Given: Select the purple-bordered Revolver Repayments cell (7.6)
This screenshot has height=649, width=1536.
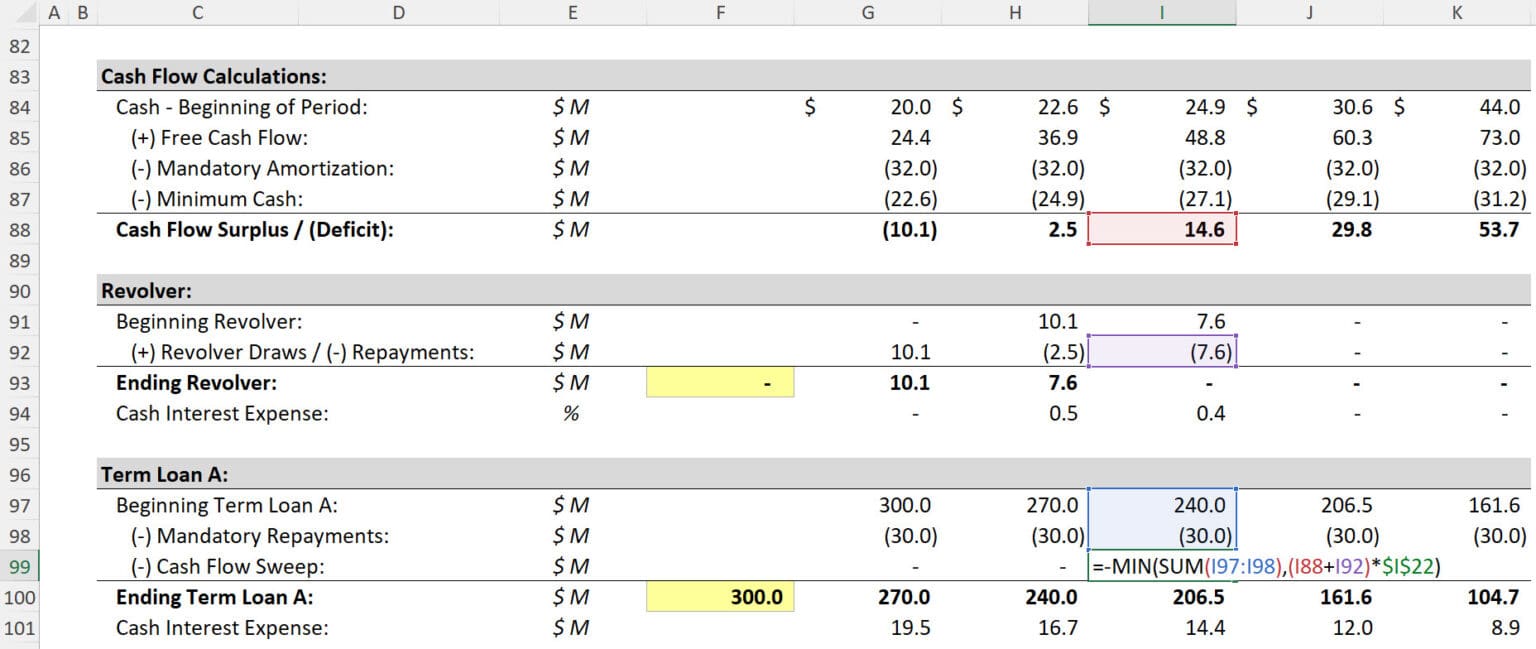Looking at the screenshot, I should coord(1162,351).
